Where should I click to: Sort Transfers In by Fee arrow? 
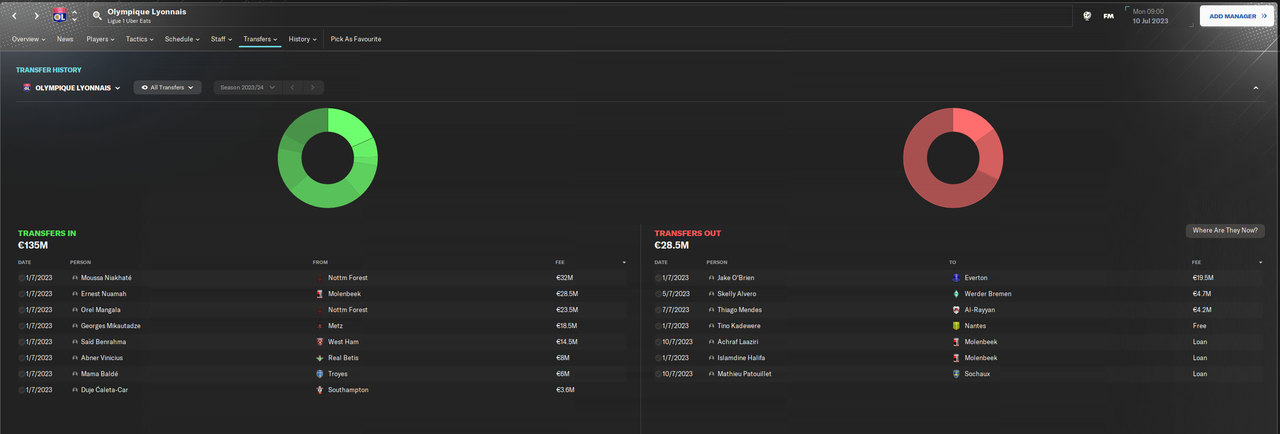624,262
